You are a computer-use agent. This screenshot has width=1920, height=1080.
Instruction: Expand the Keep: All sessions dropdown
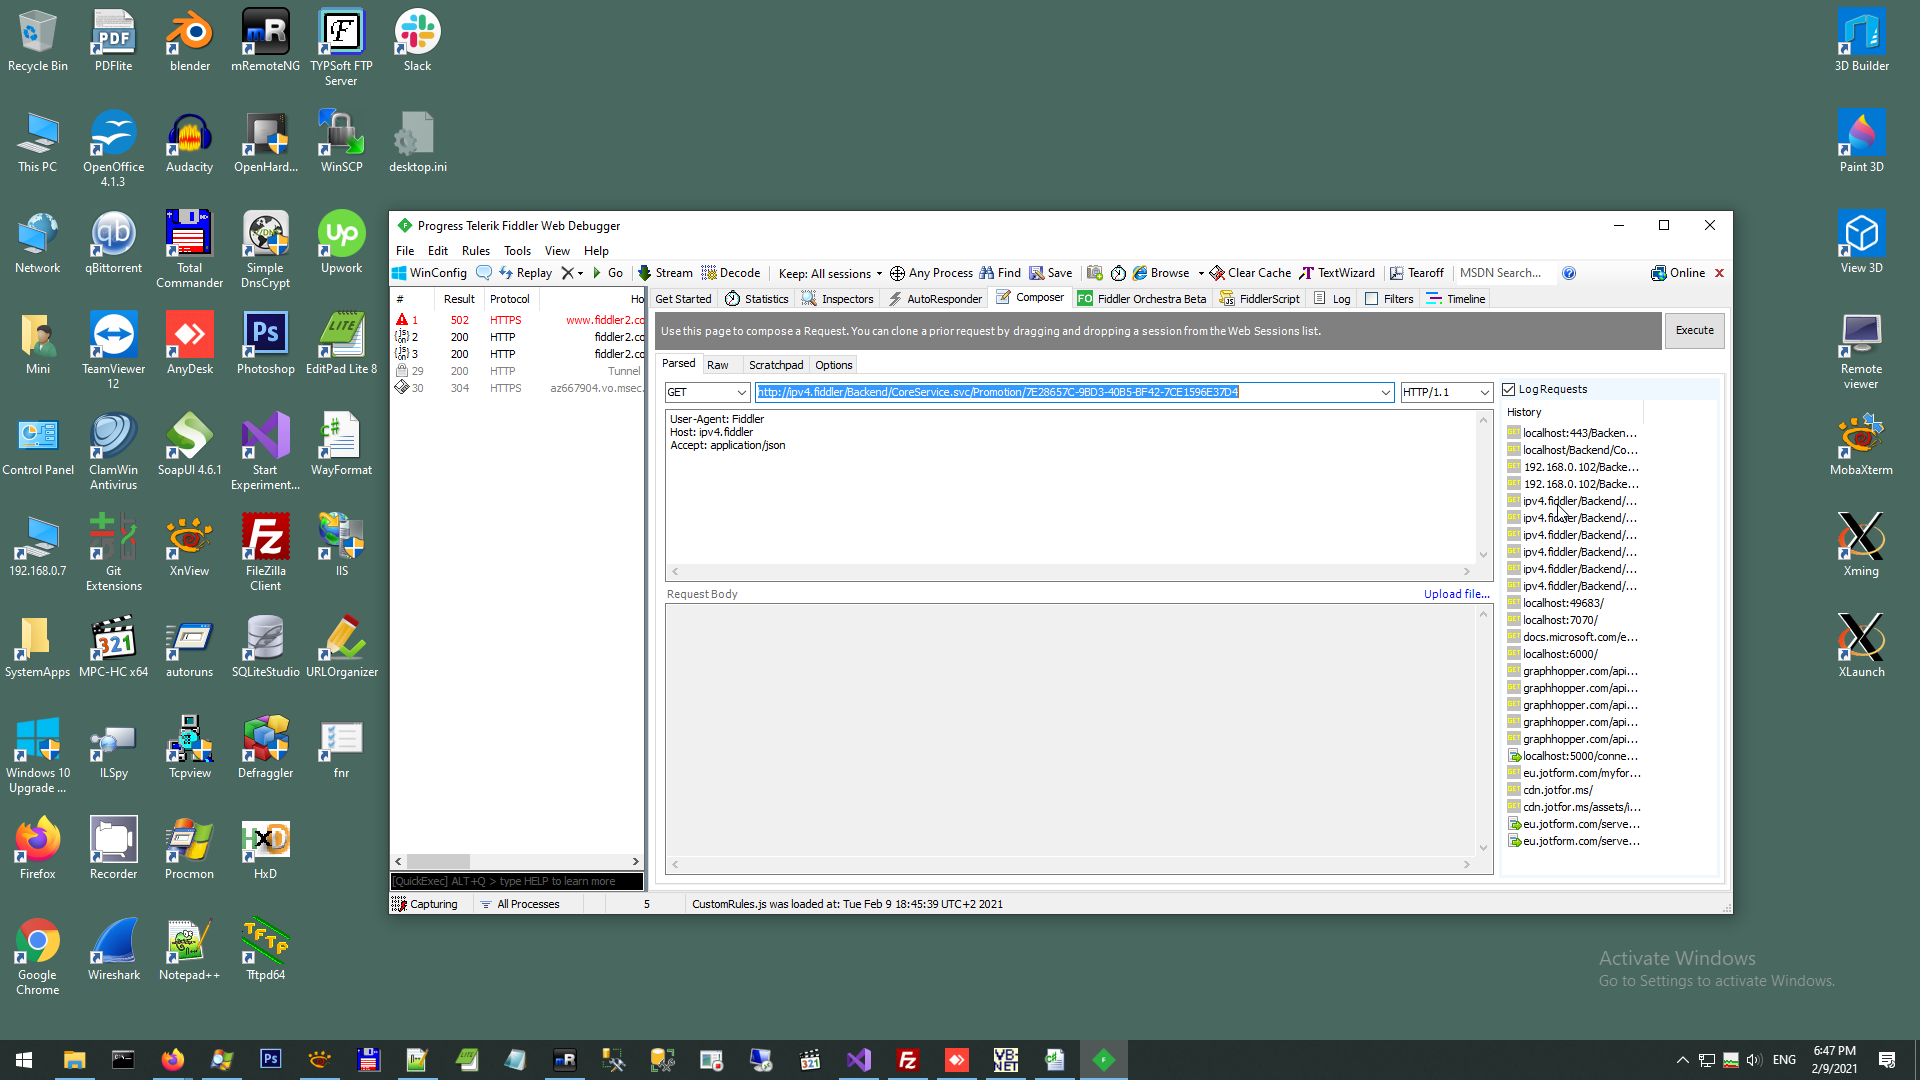[830, 274]
